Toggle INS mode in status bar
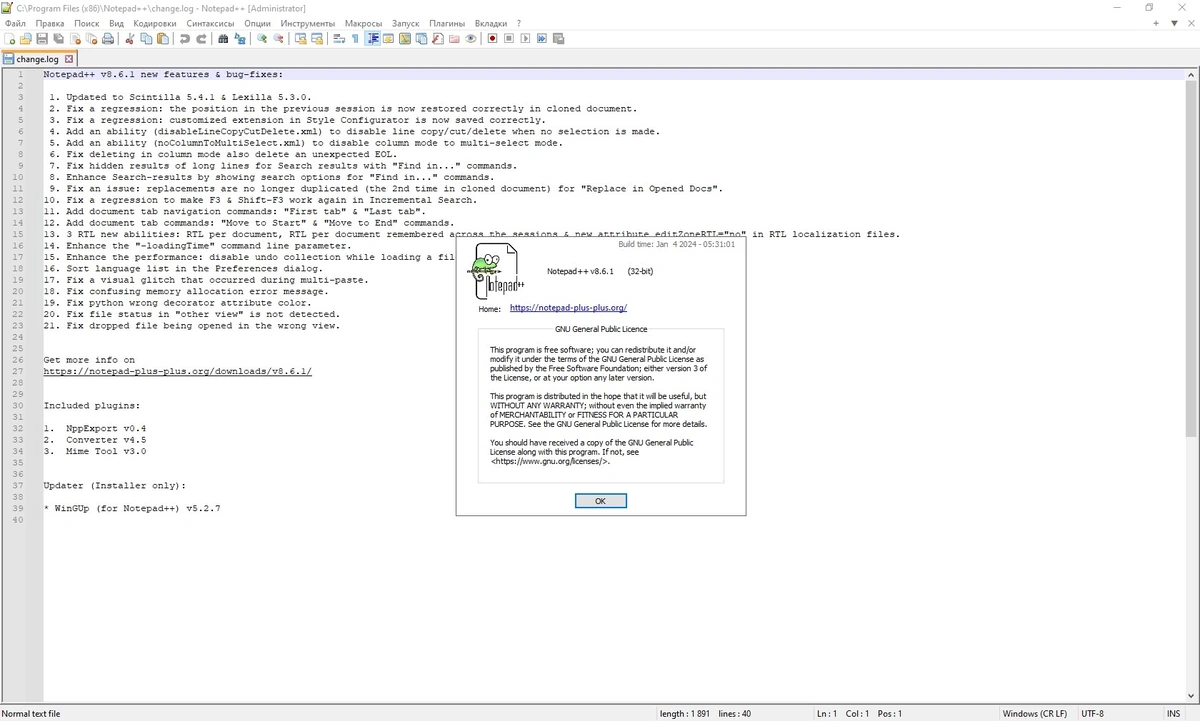Screen dimensions: 1200x721 click(1172, 713)
